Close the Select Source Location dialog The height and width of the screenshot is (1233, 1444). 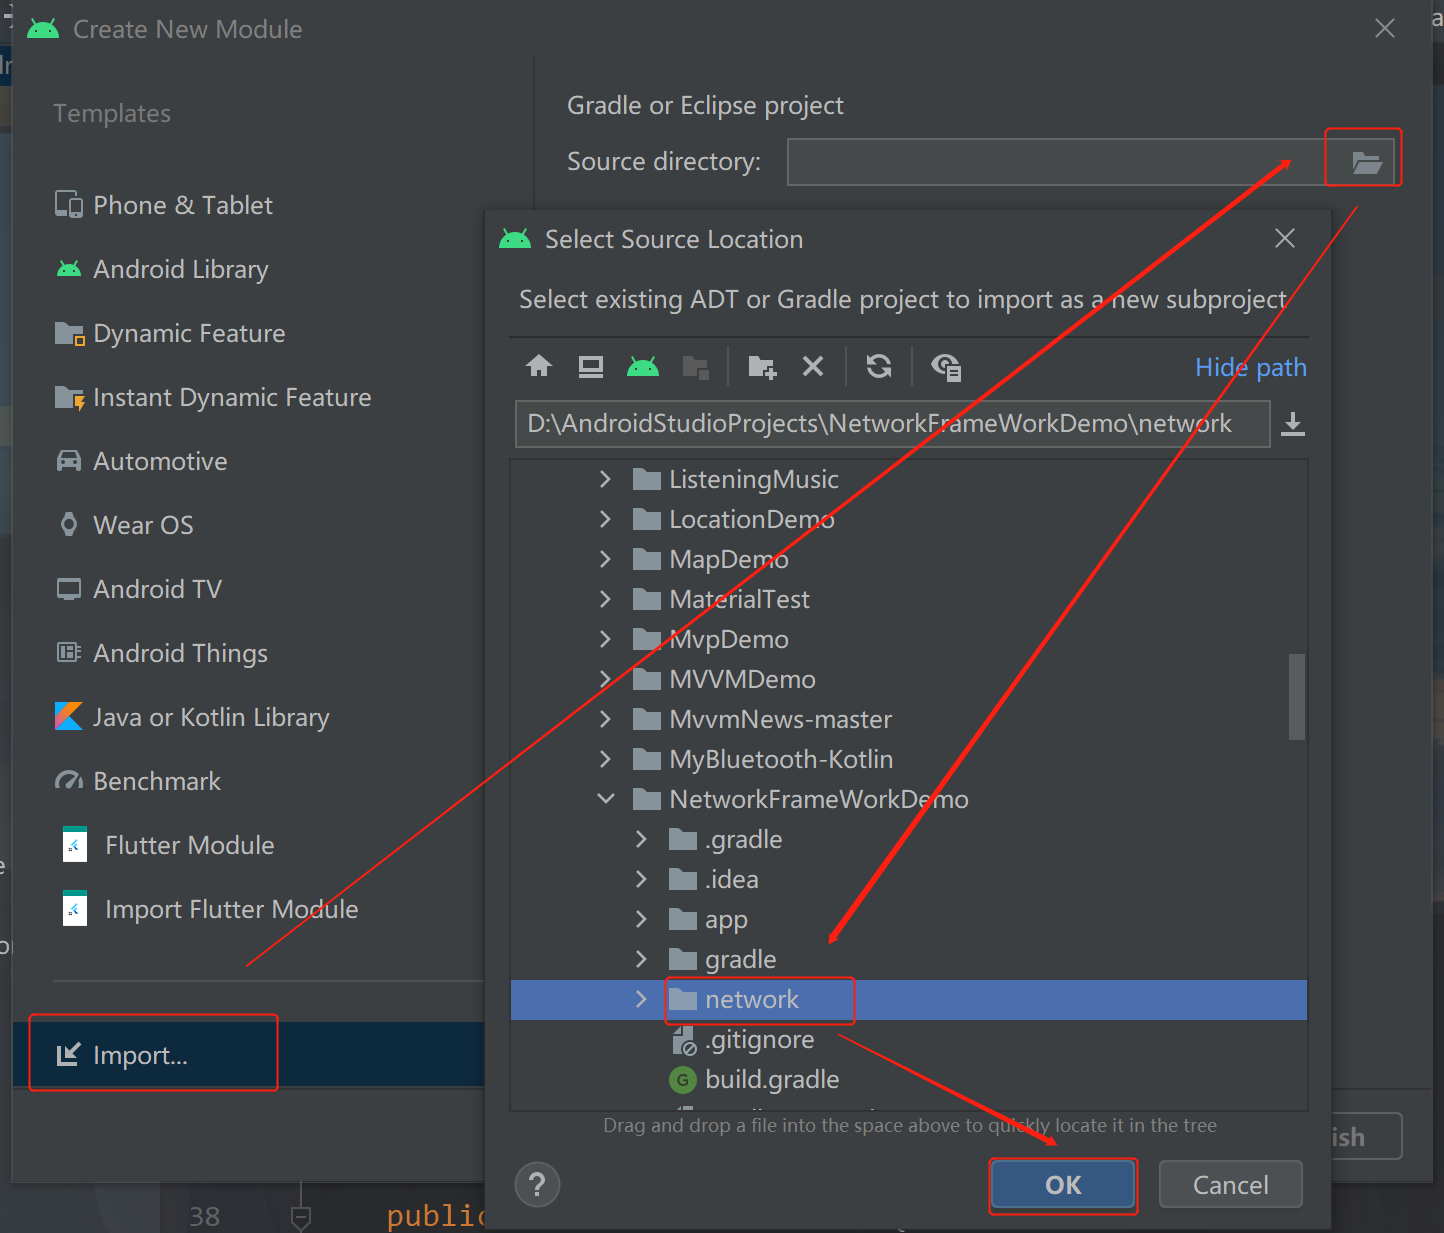click(1285, 238)
